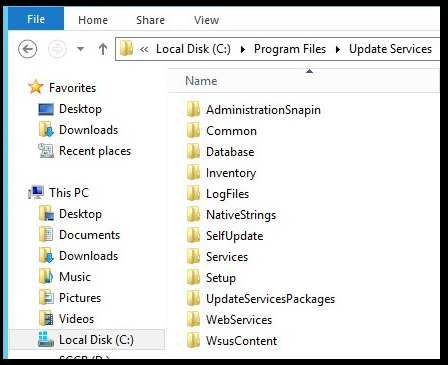
Task: Select the Database folder name
Action: tap(230, 152)
